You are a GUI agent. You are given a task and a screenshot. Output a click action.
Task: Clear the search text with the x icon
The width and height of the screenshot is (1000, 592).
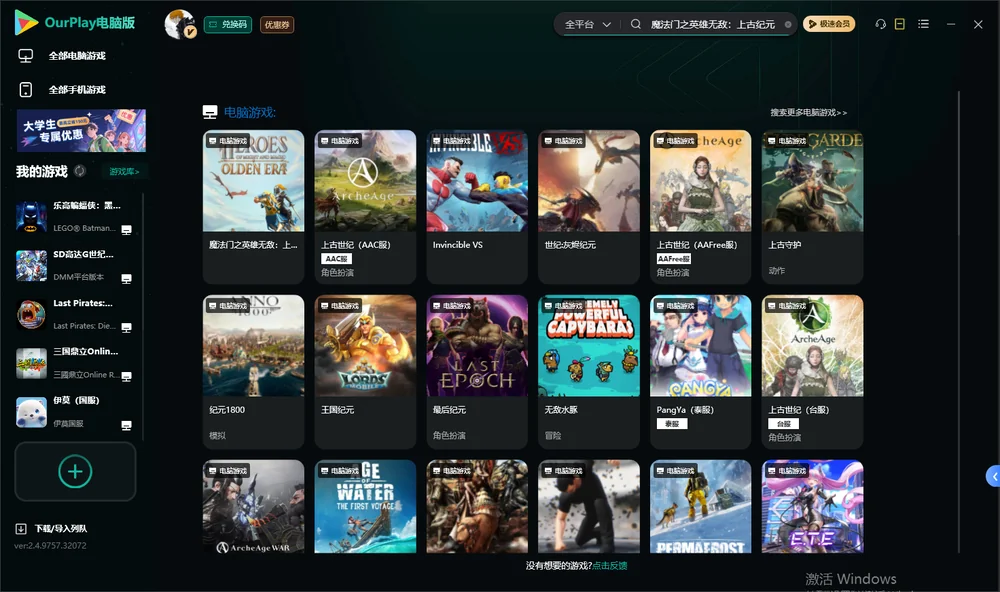click(x=788, y=25)
